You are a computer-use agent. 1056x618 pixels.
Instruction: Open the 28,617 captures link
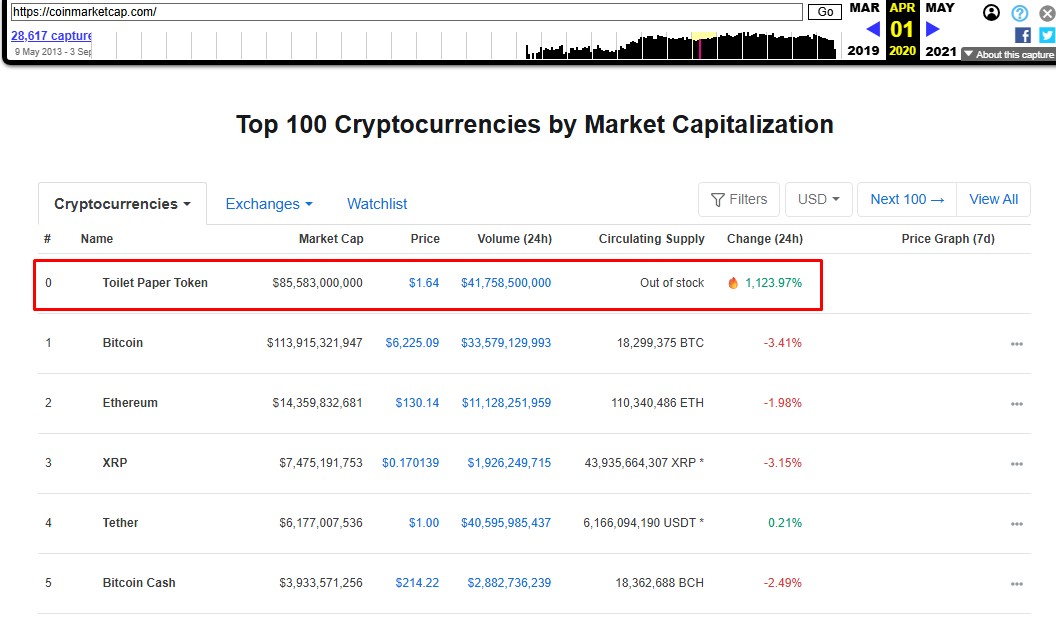[51, 36]
